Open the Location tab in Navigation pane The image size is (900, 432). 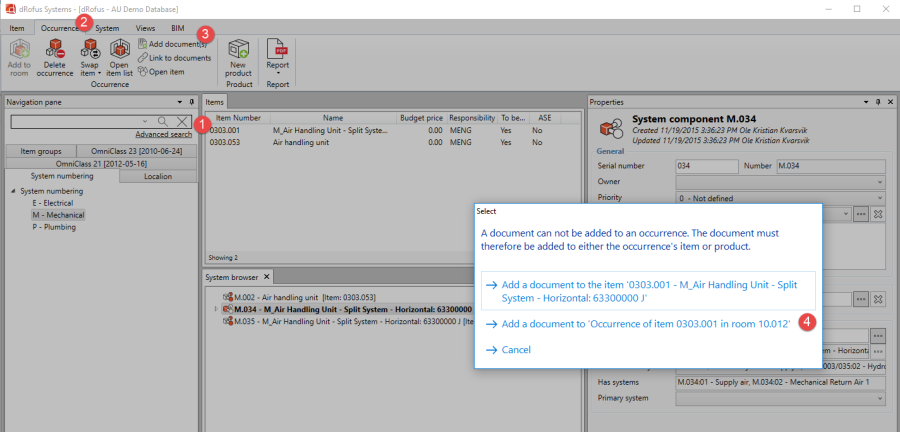click(x=157, y=176)
